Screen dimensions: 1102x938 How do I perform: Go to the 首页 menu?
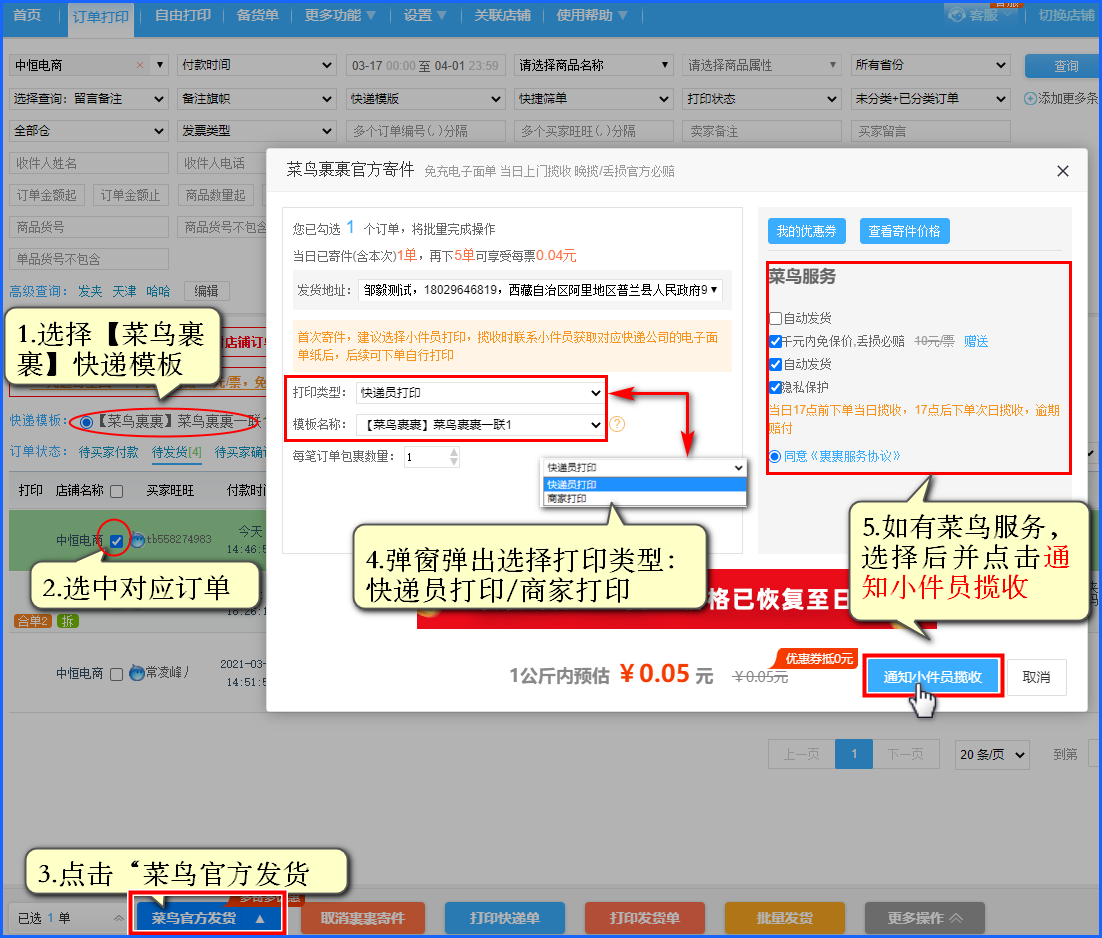pos(27,15)
